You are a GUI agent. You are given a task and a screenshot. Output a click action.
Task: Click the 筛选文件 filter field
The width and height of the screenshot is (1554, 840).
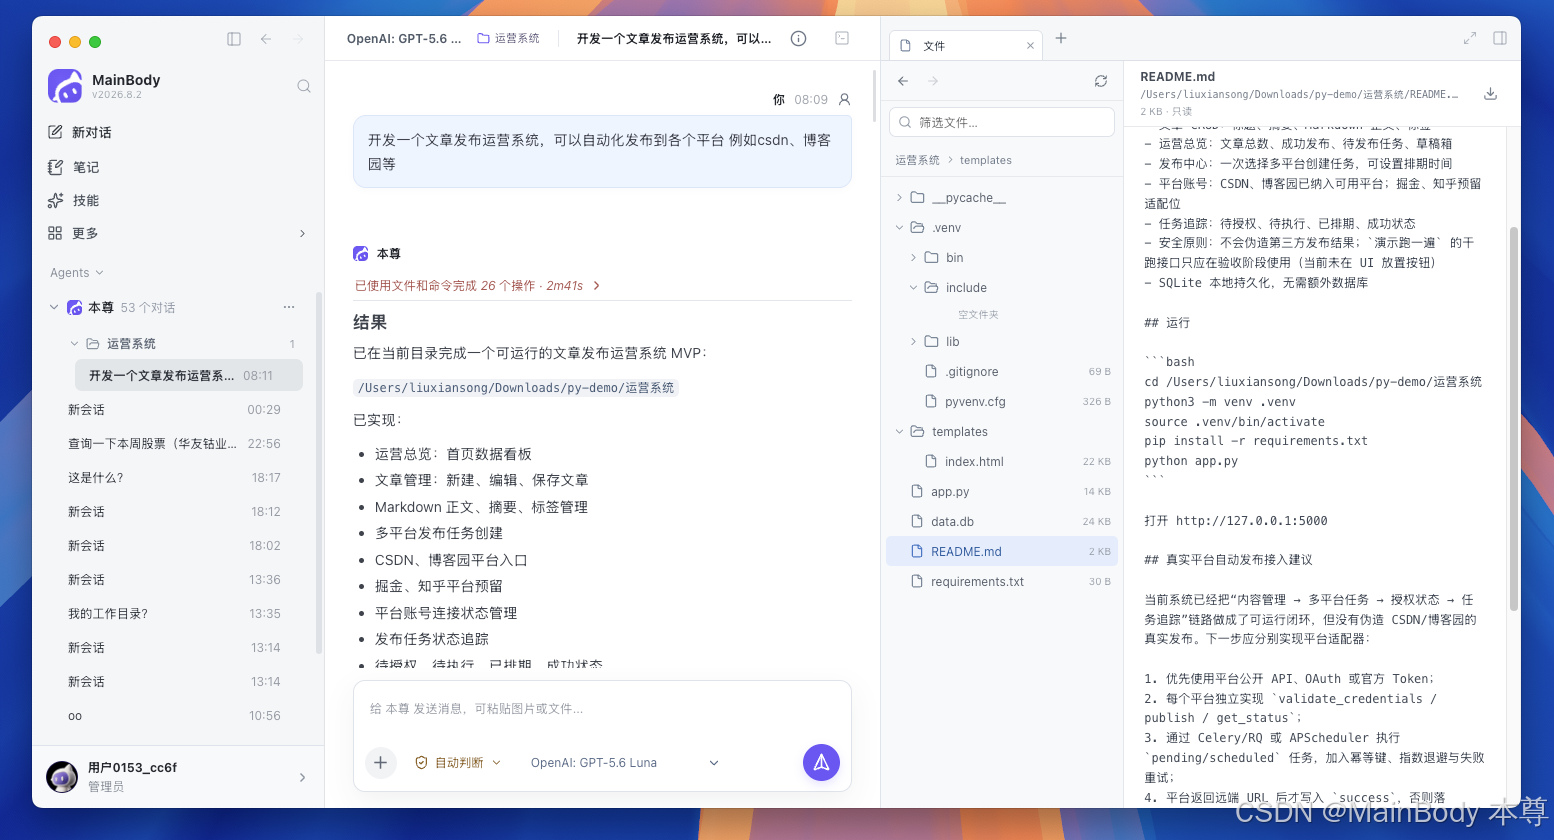click(x=1002, y=122)
